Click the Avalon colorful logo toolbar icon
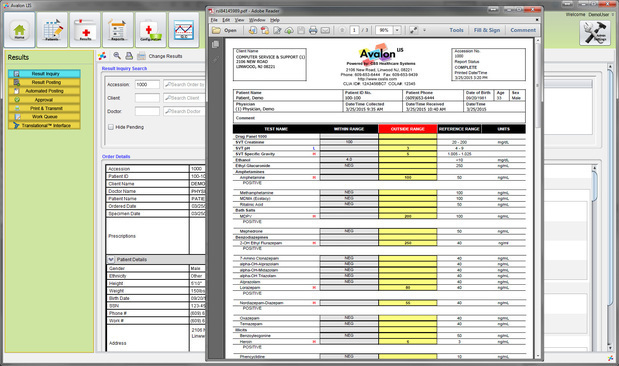Viewport: 619px width, 366px height. click(102, 56)
